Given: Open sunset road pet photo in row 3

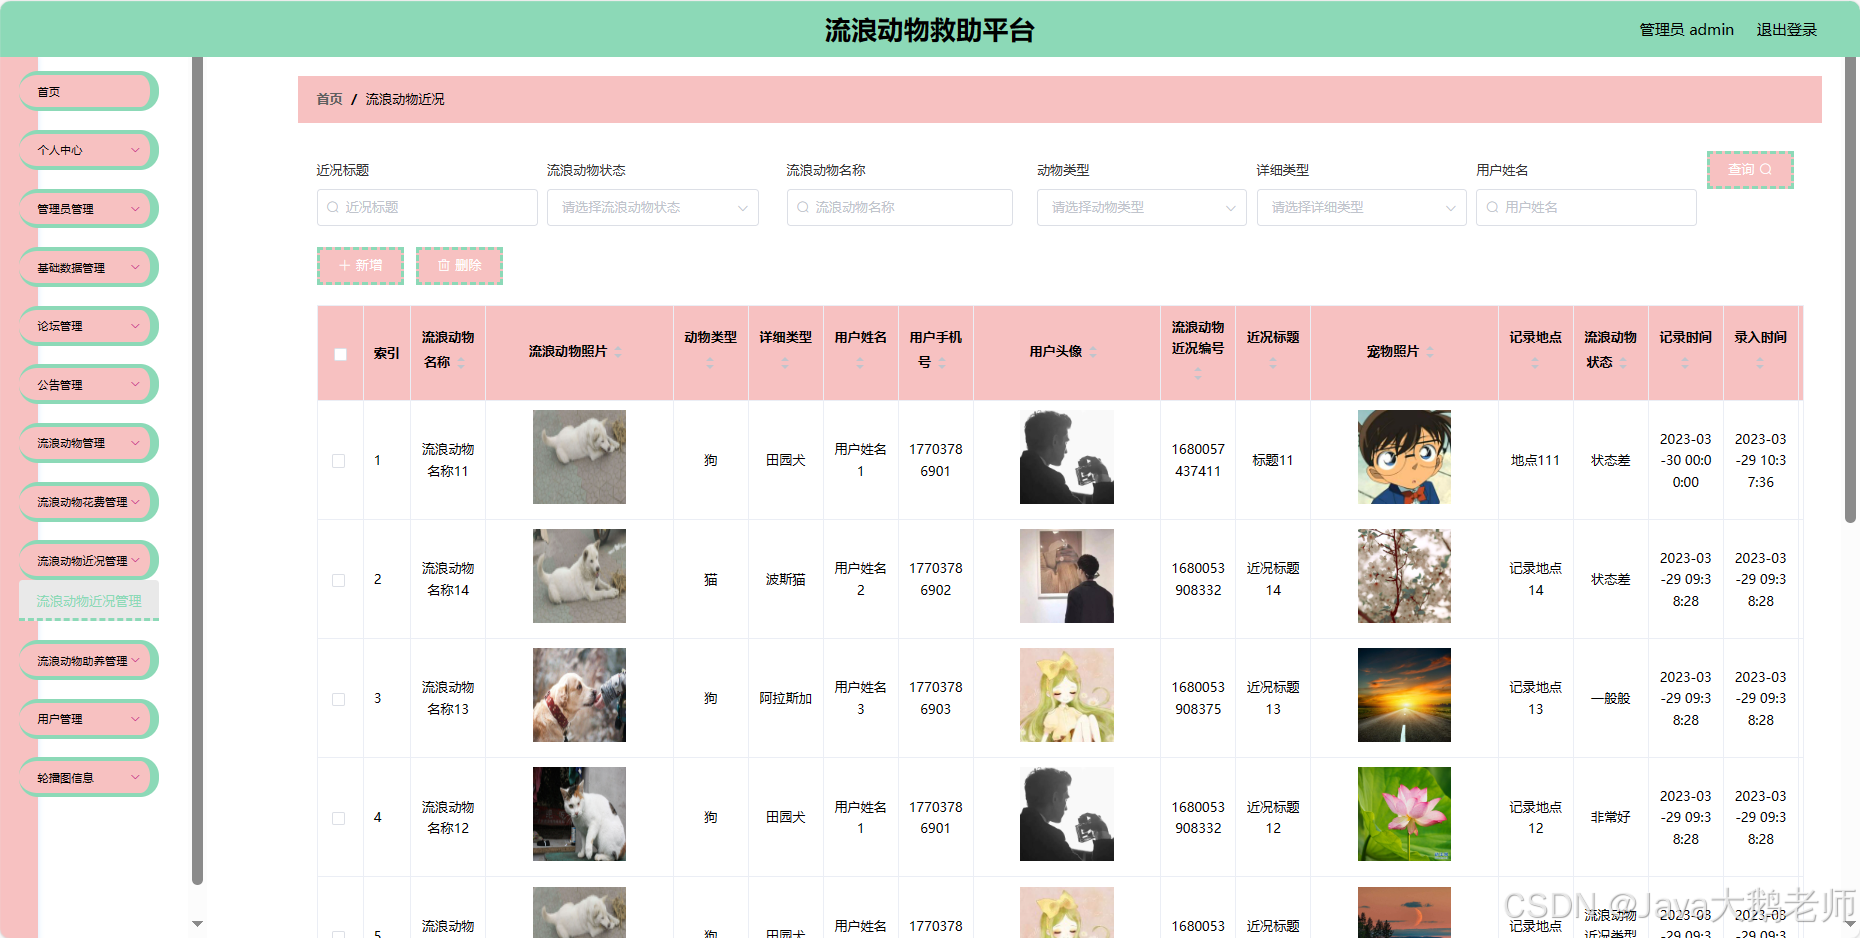Looking at the screenshot, I should (x=1404, y=695).
